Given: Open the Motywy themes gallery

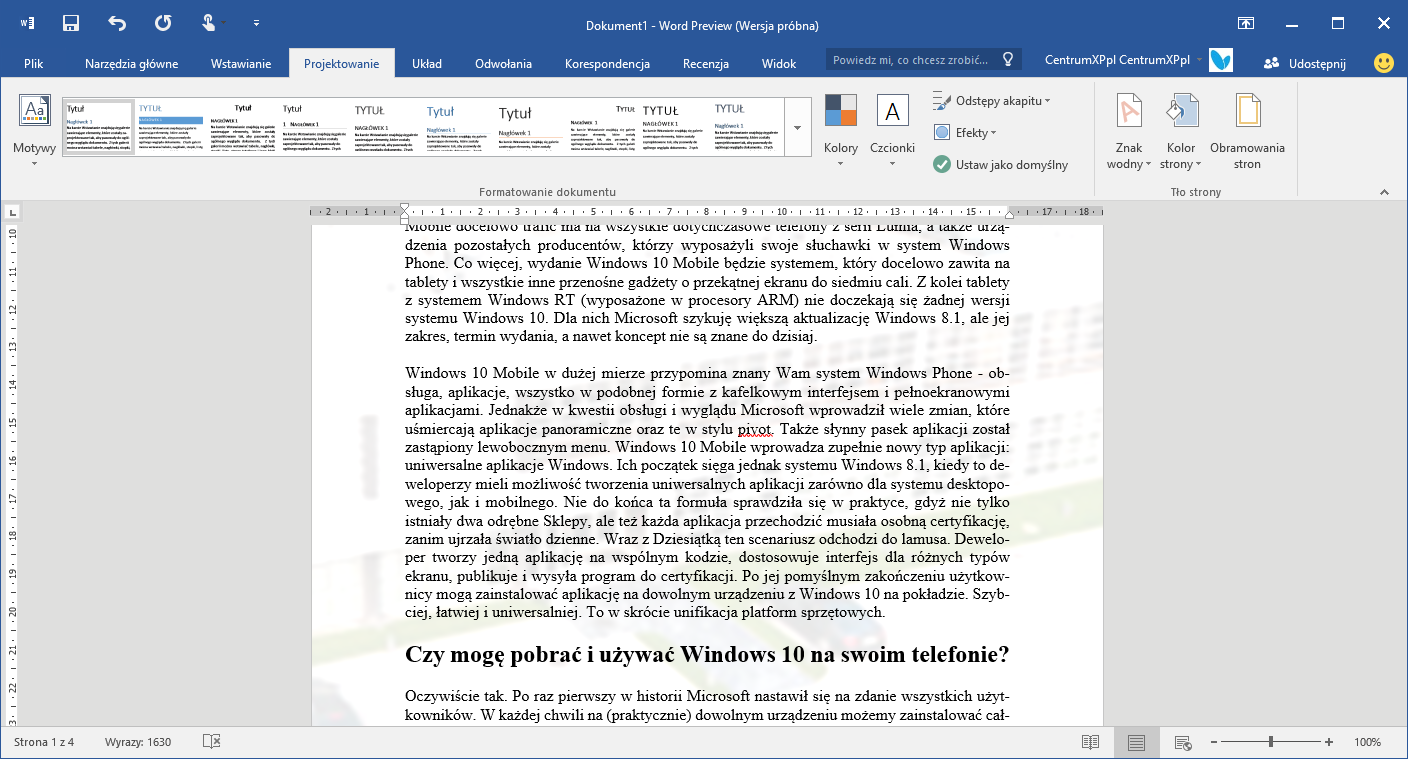Looking at the screenshot, I should tap(34, 132).
